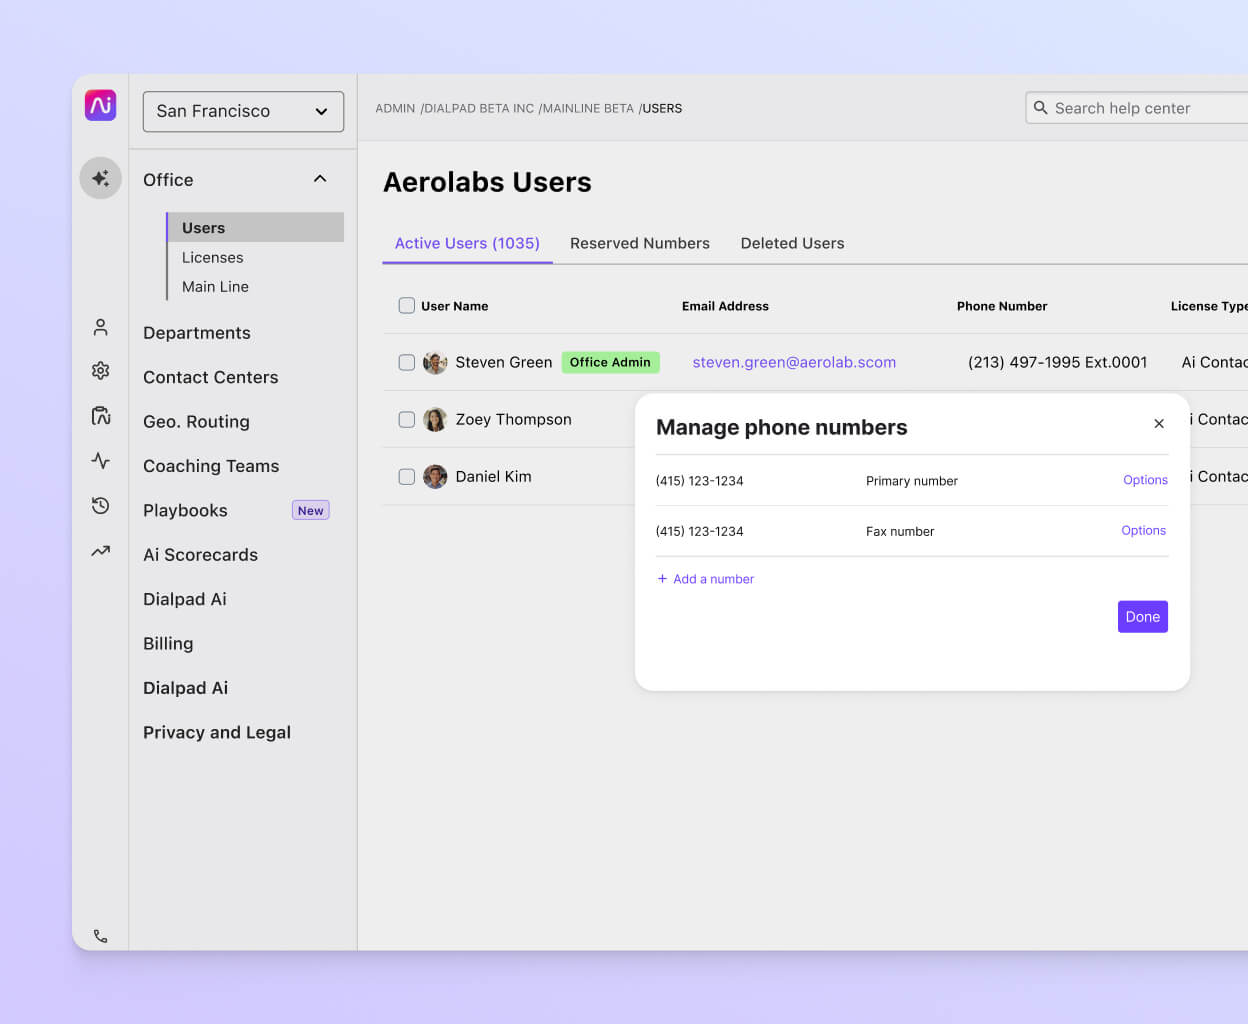
Task: Switch to the Reserved Numbers tab
Action: click(x=640, y=243)
